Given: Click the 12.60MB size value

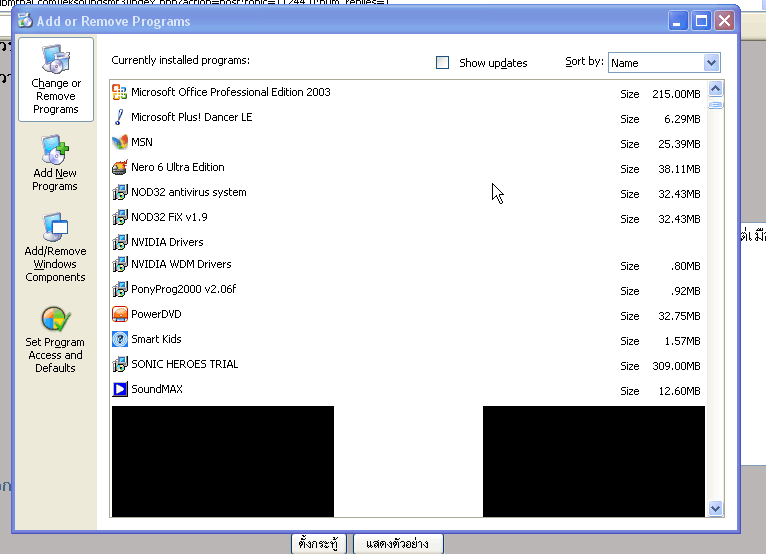Looking at the screenshot, I should (679, 391).
